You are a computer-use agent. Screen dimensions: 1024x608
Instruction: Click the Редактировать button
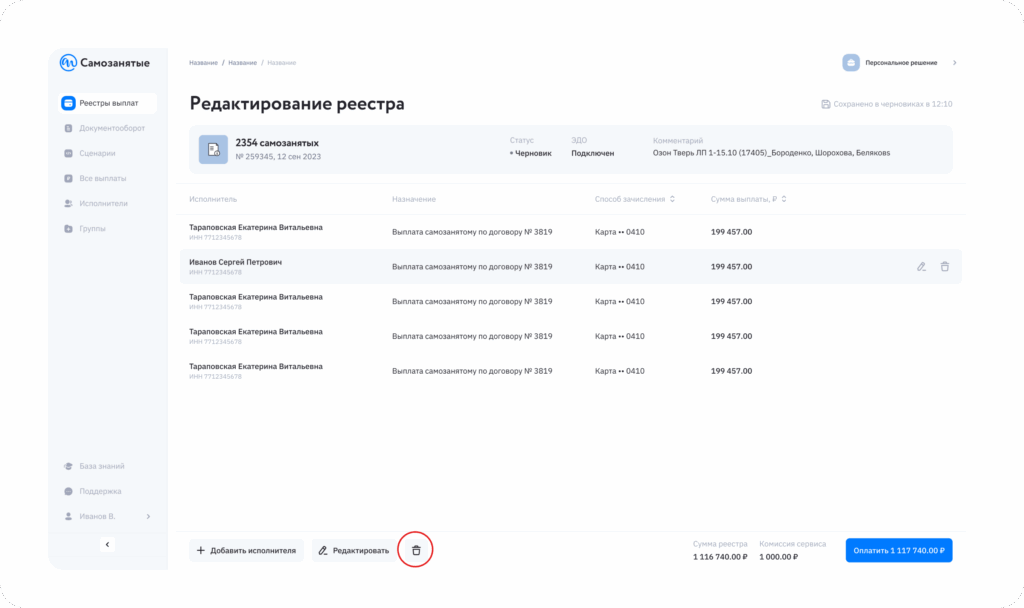pyautogui.click(x=353, y=550)
